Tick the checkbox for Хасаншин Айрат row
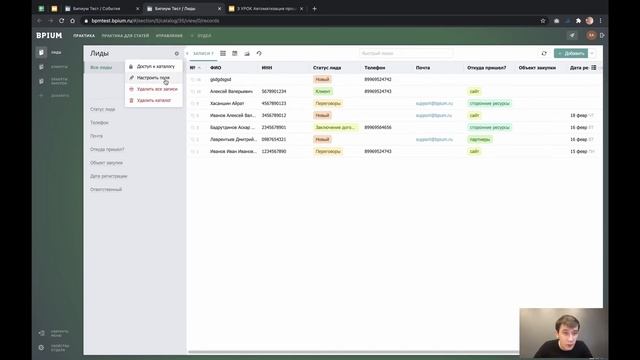 pos(192,104)
